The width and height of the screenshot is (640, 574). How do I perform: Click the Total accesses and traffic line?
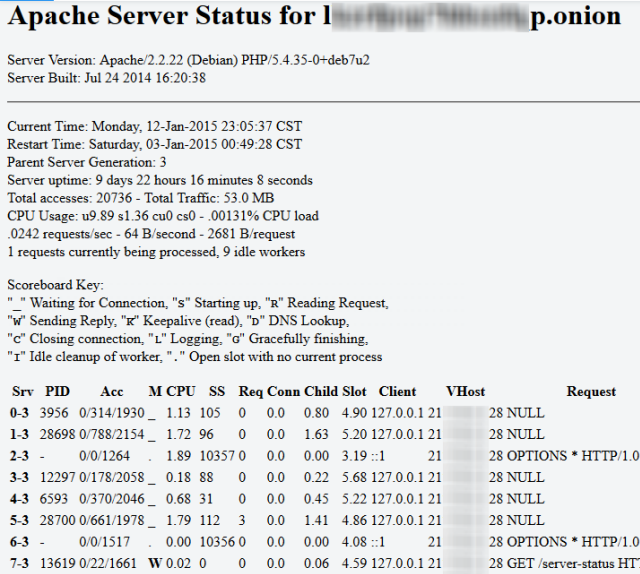point(140,198)
